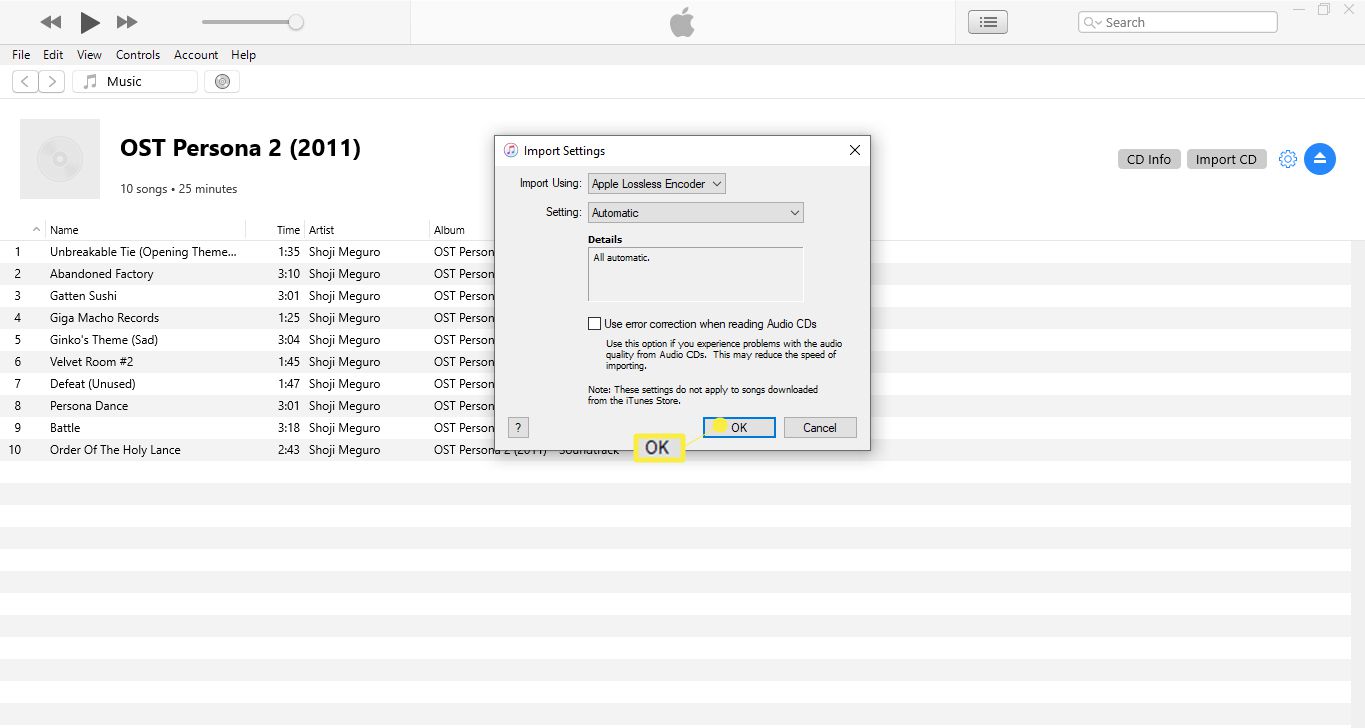Click the Details text box
Image resolution: width=1365 pixels, height=728 pixels.
(x=696, y=274)
